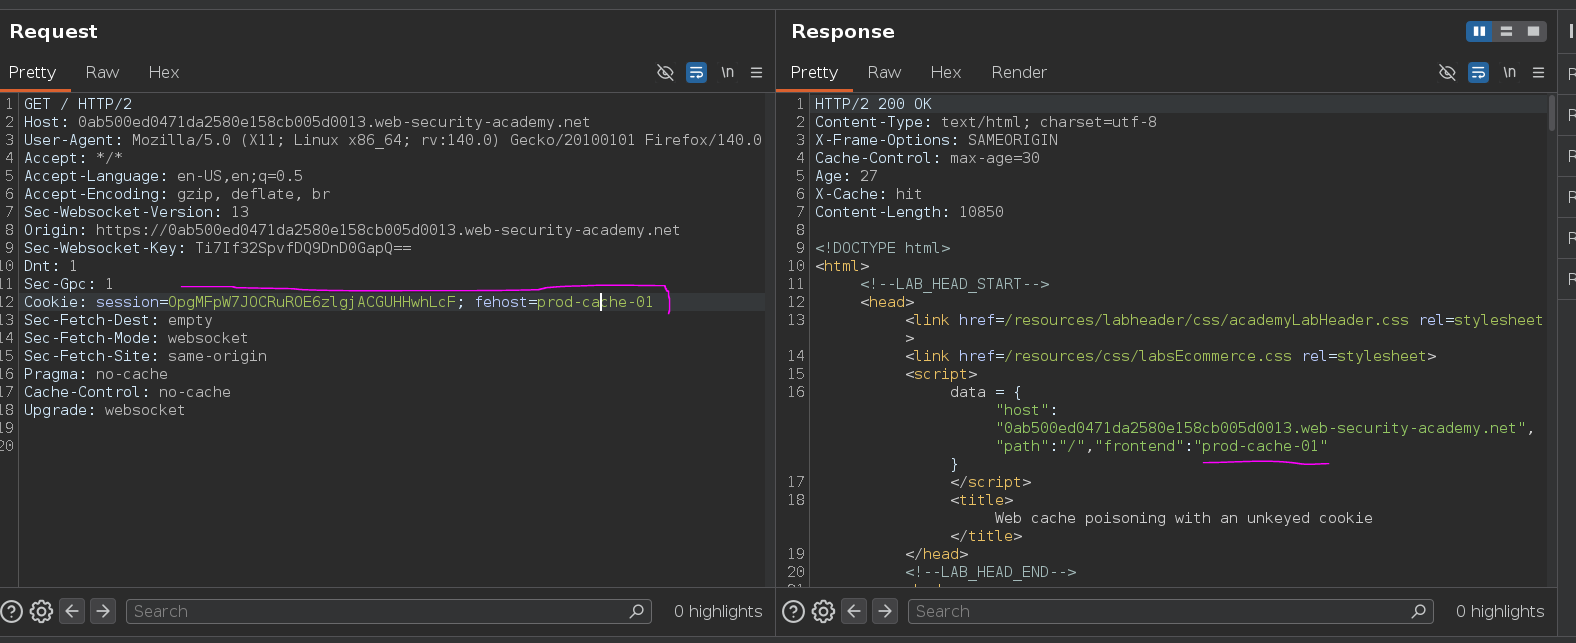Go to next match in Response search

(885, 611)
